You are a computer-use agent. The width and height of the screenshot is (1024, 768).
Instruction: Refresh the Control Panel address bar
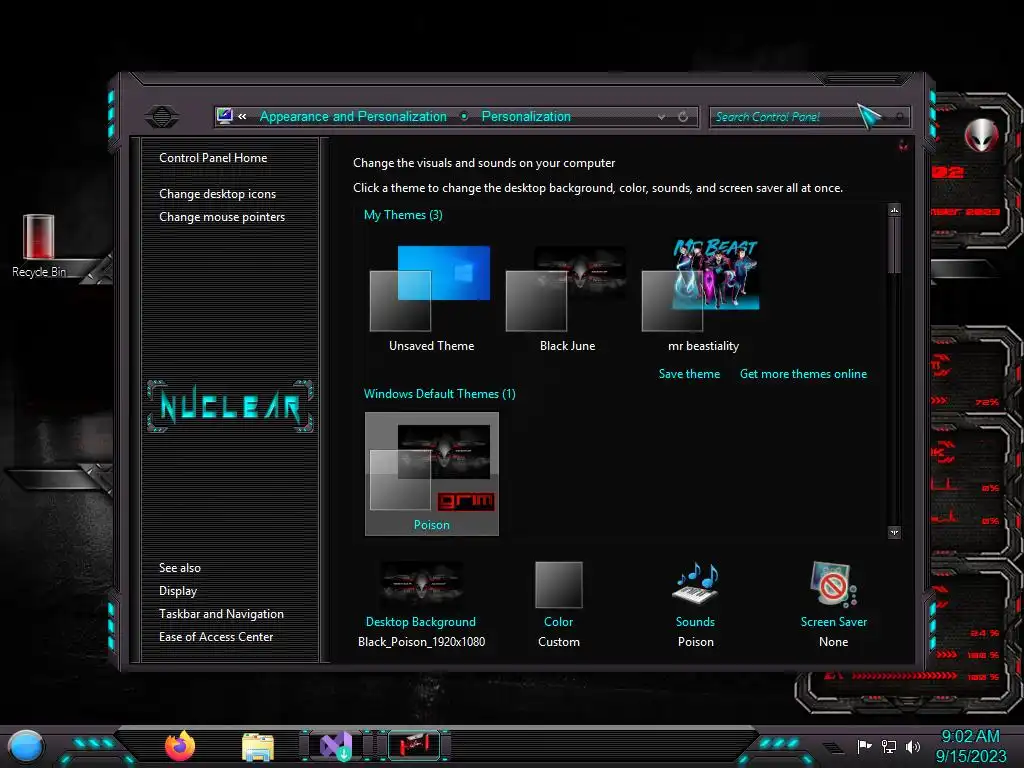click(683, 116)
